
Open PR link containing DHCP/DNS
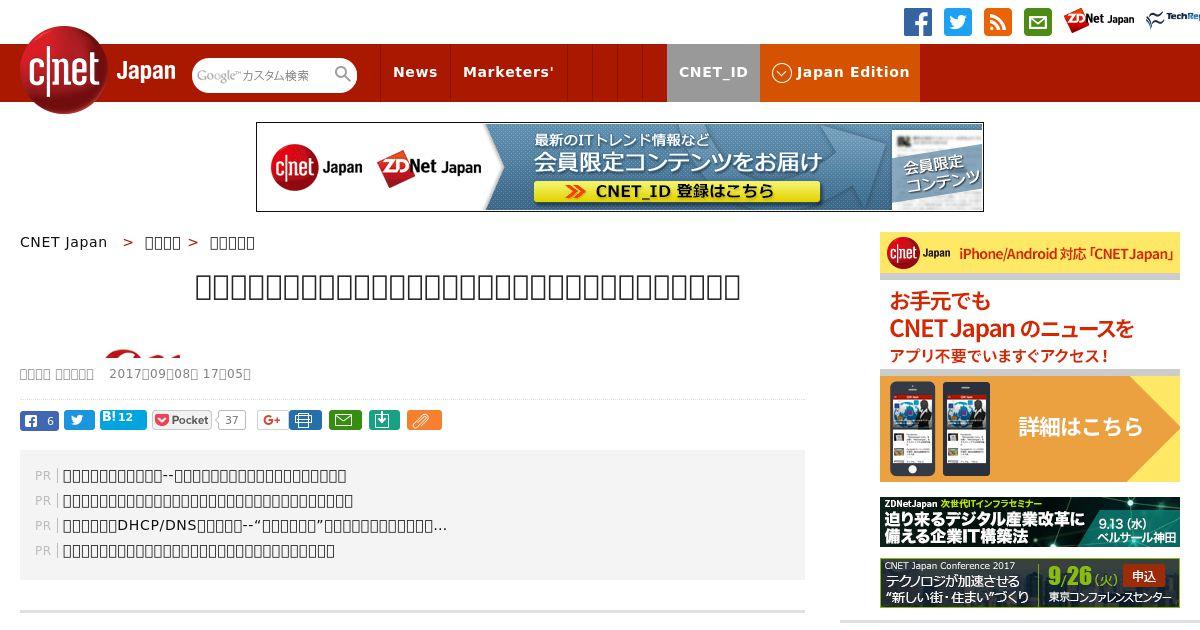(254, 526)
